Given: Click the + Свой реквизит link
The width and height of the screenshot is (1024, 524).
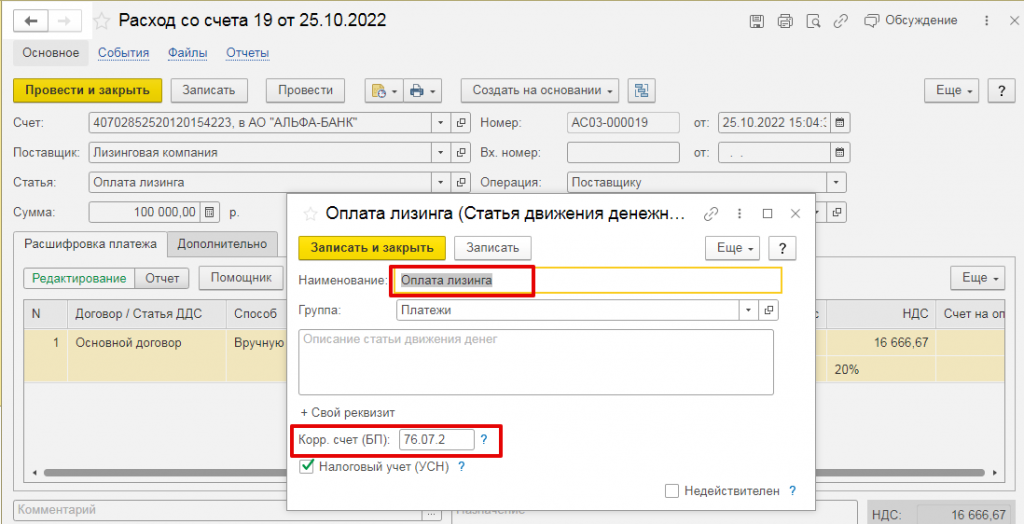Looking at the screenshot, I should (x=348, y=413).
